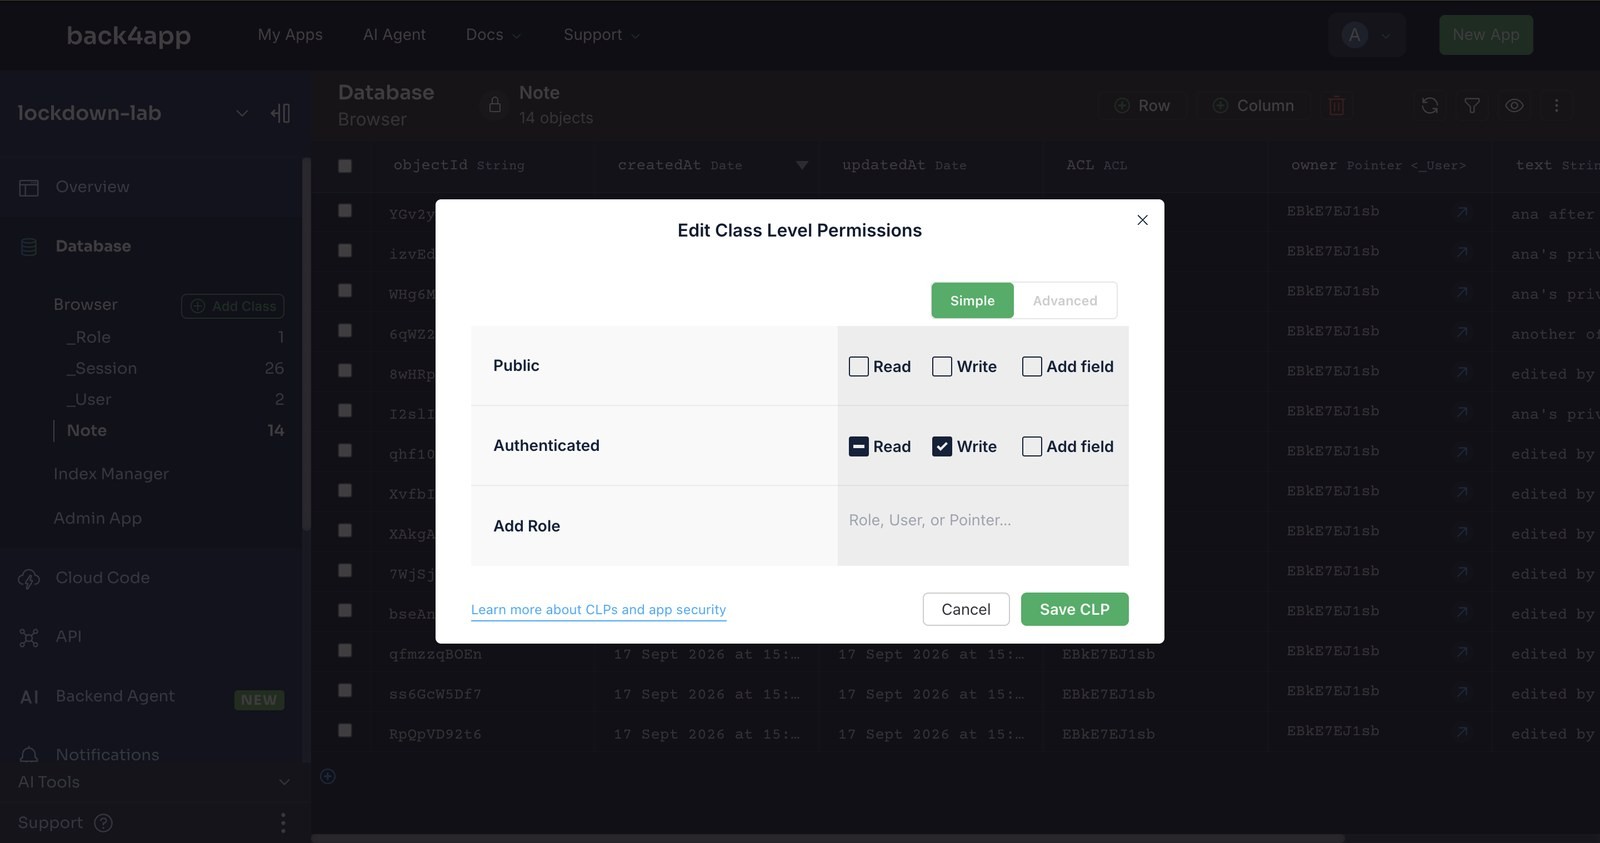Click the Database stack icon in sidebar
The width and height of the screenshot is (1600, 843).
(x=29, y=247)
